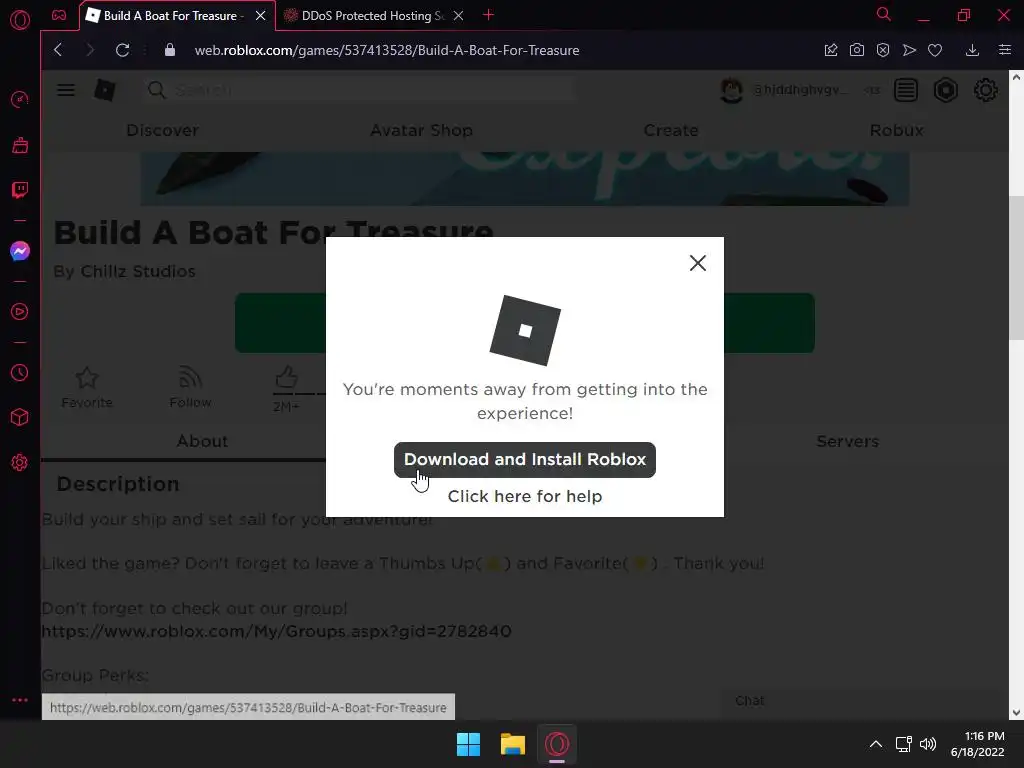Open sidebar three dots setup
Viewport: 1024px width, 768px height.
pos(20,700)
